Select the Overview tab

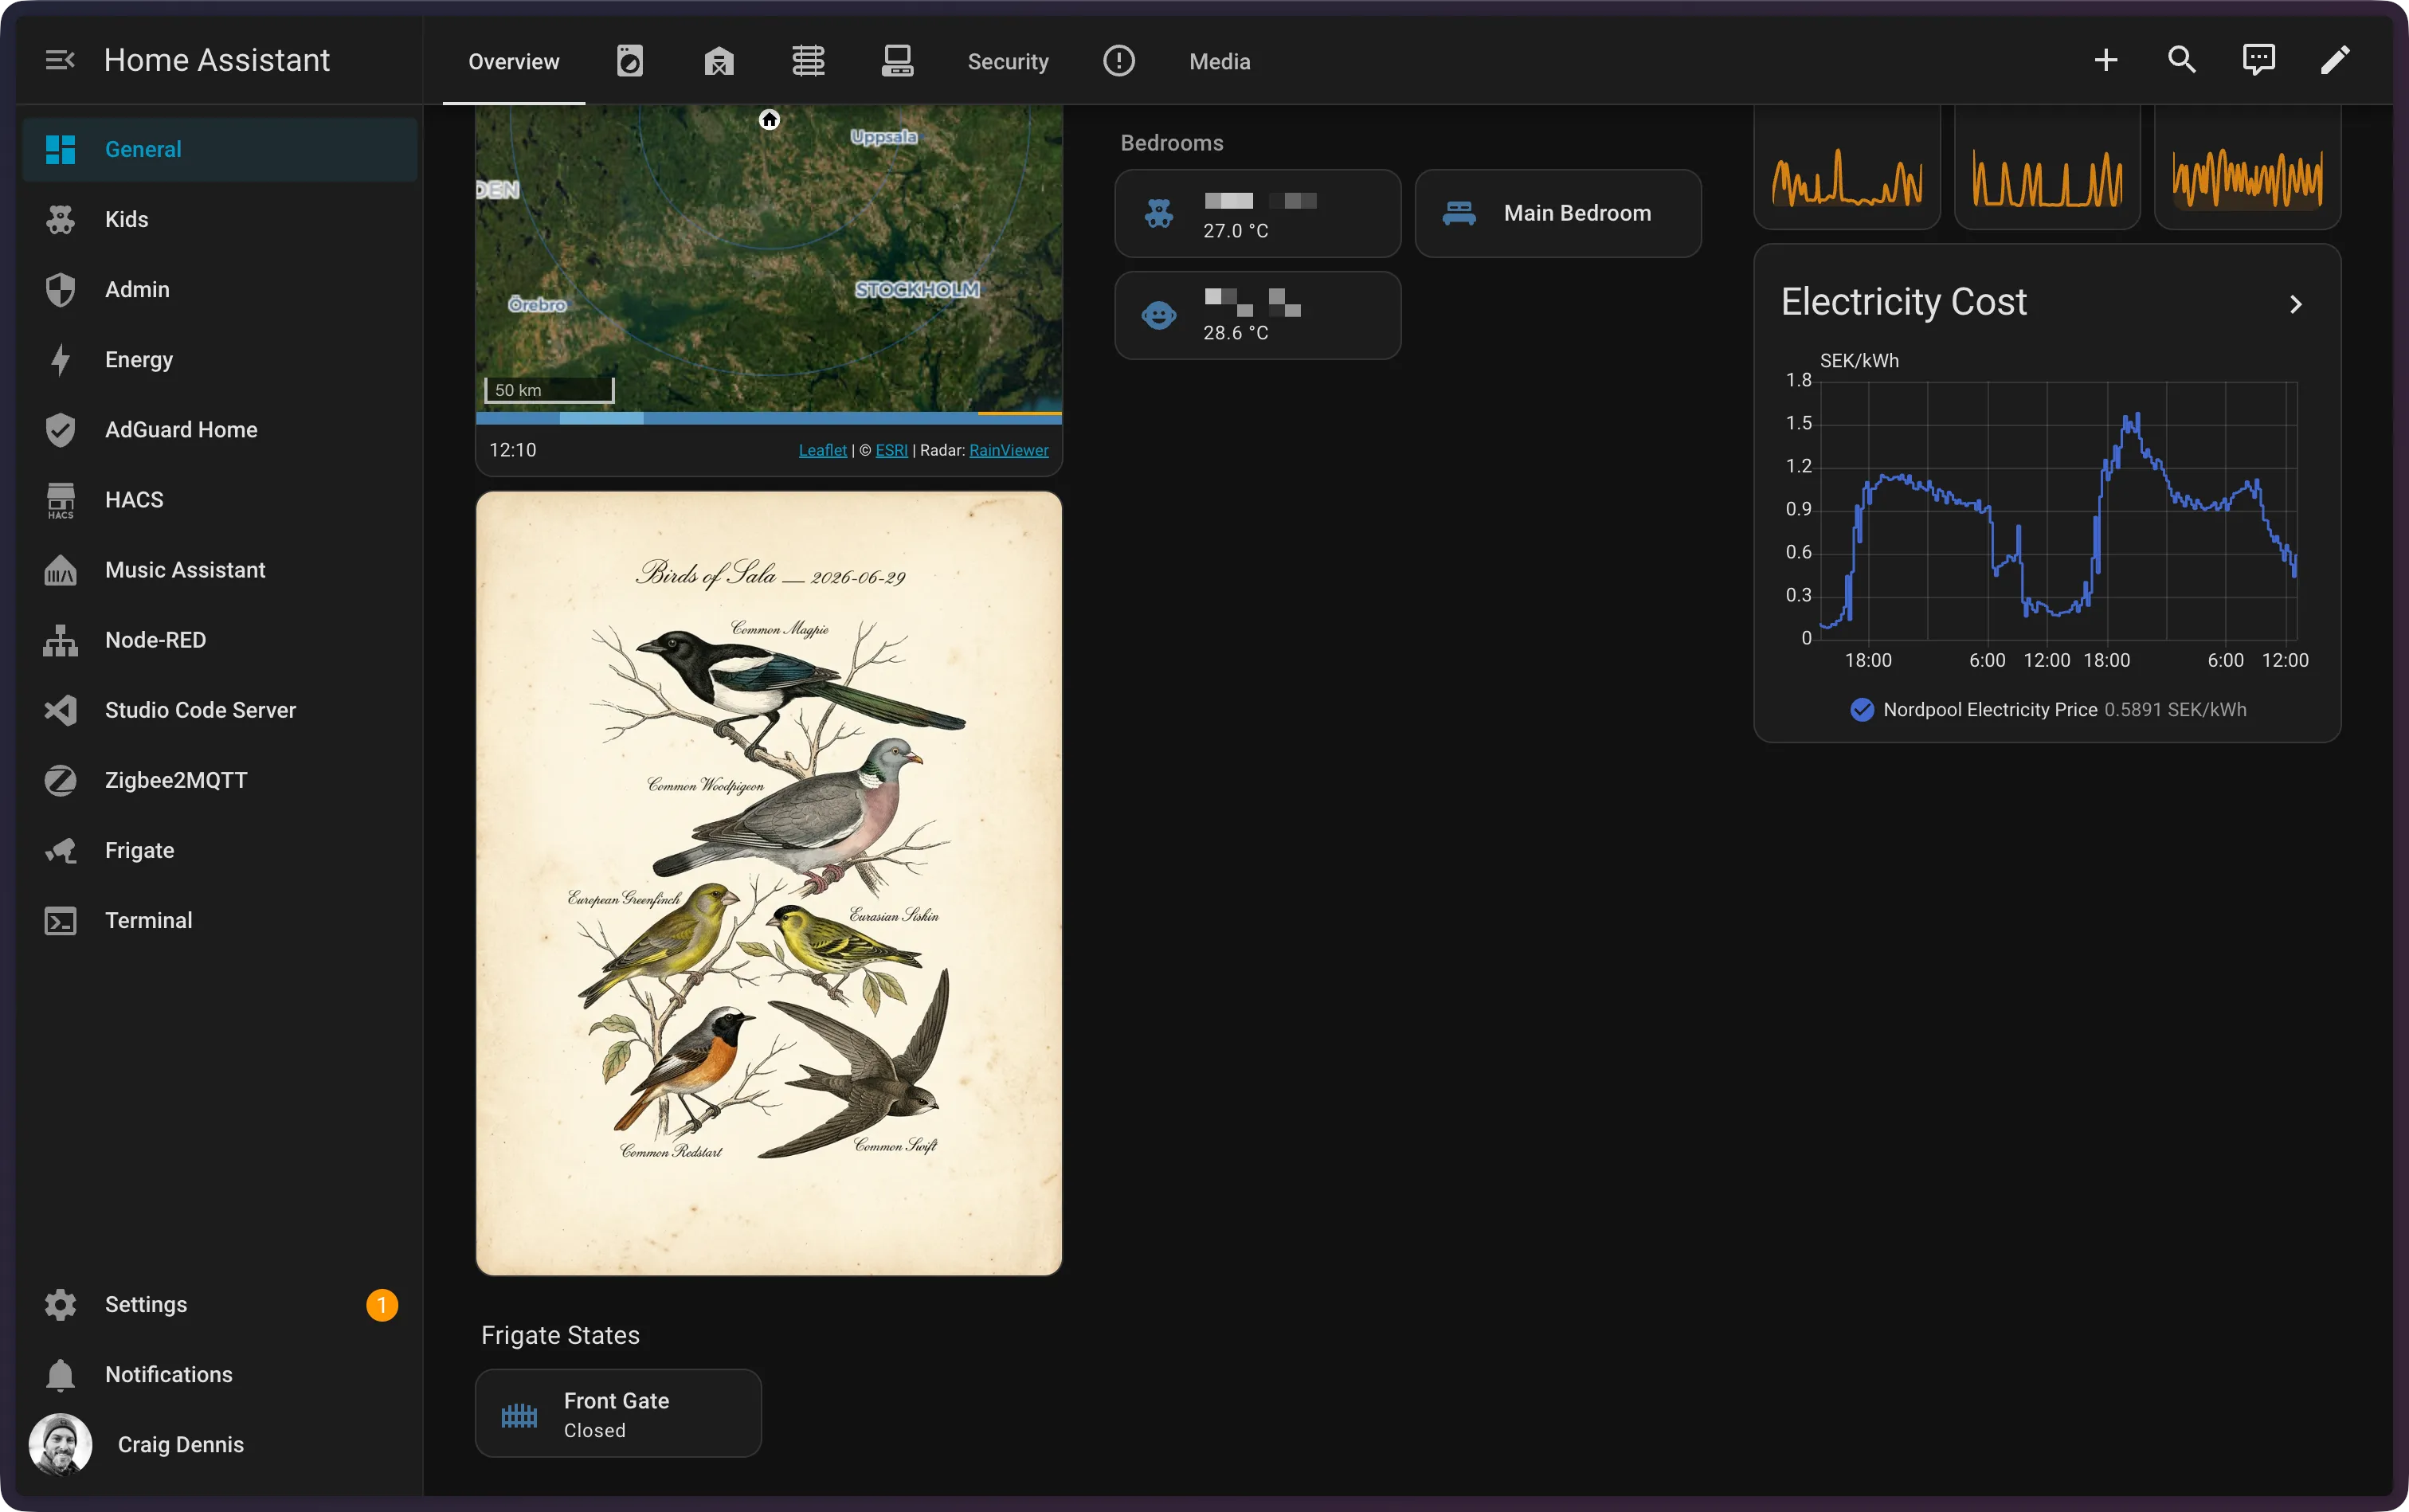pos(514,61)
